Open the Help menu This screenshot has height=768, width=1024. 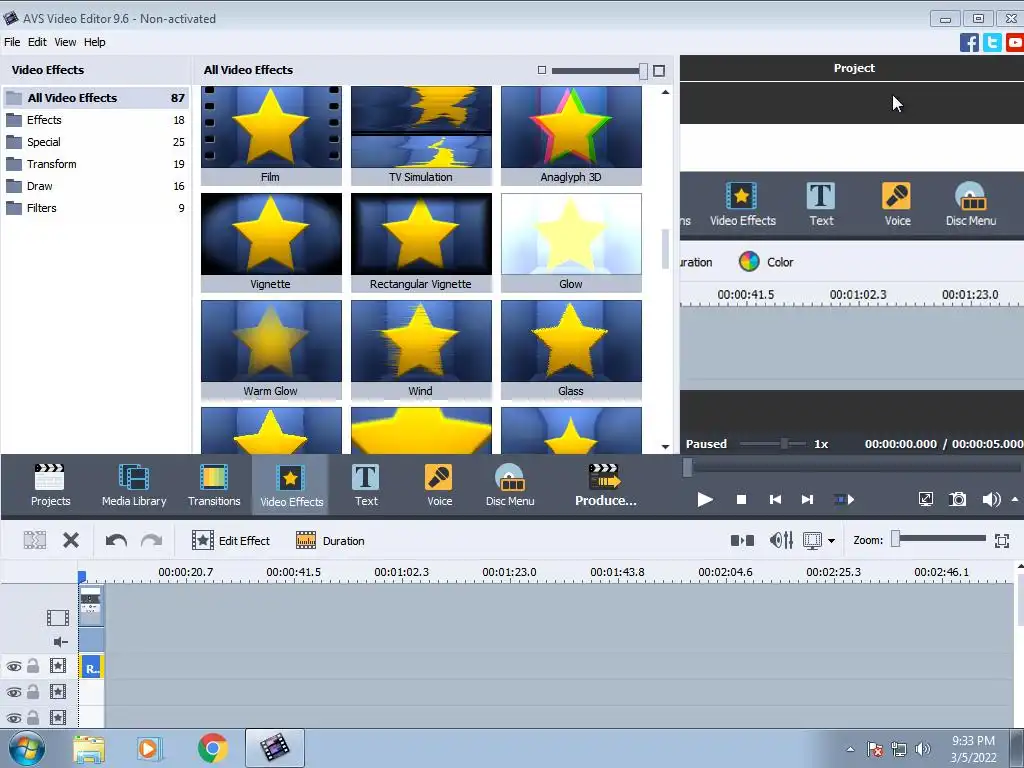[94, 42]
